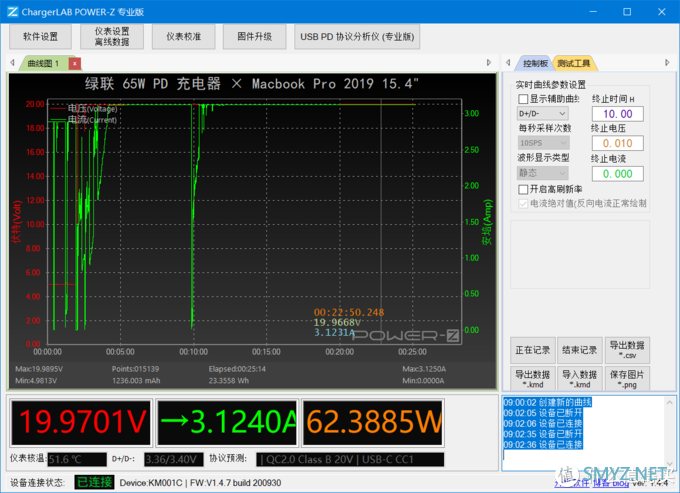Image resolution: width=680 pixels, height=493 pixels.
Task: Click the 19.9701V voltage readout
Action: [81, 423]
